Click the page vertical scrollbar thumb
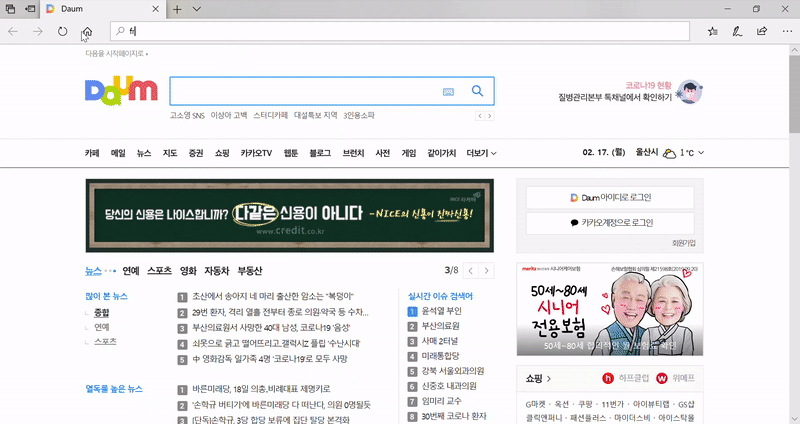This screenshot has width=800, height=424. (794, 94)
